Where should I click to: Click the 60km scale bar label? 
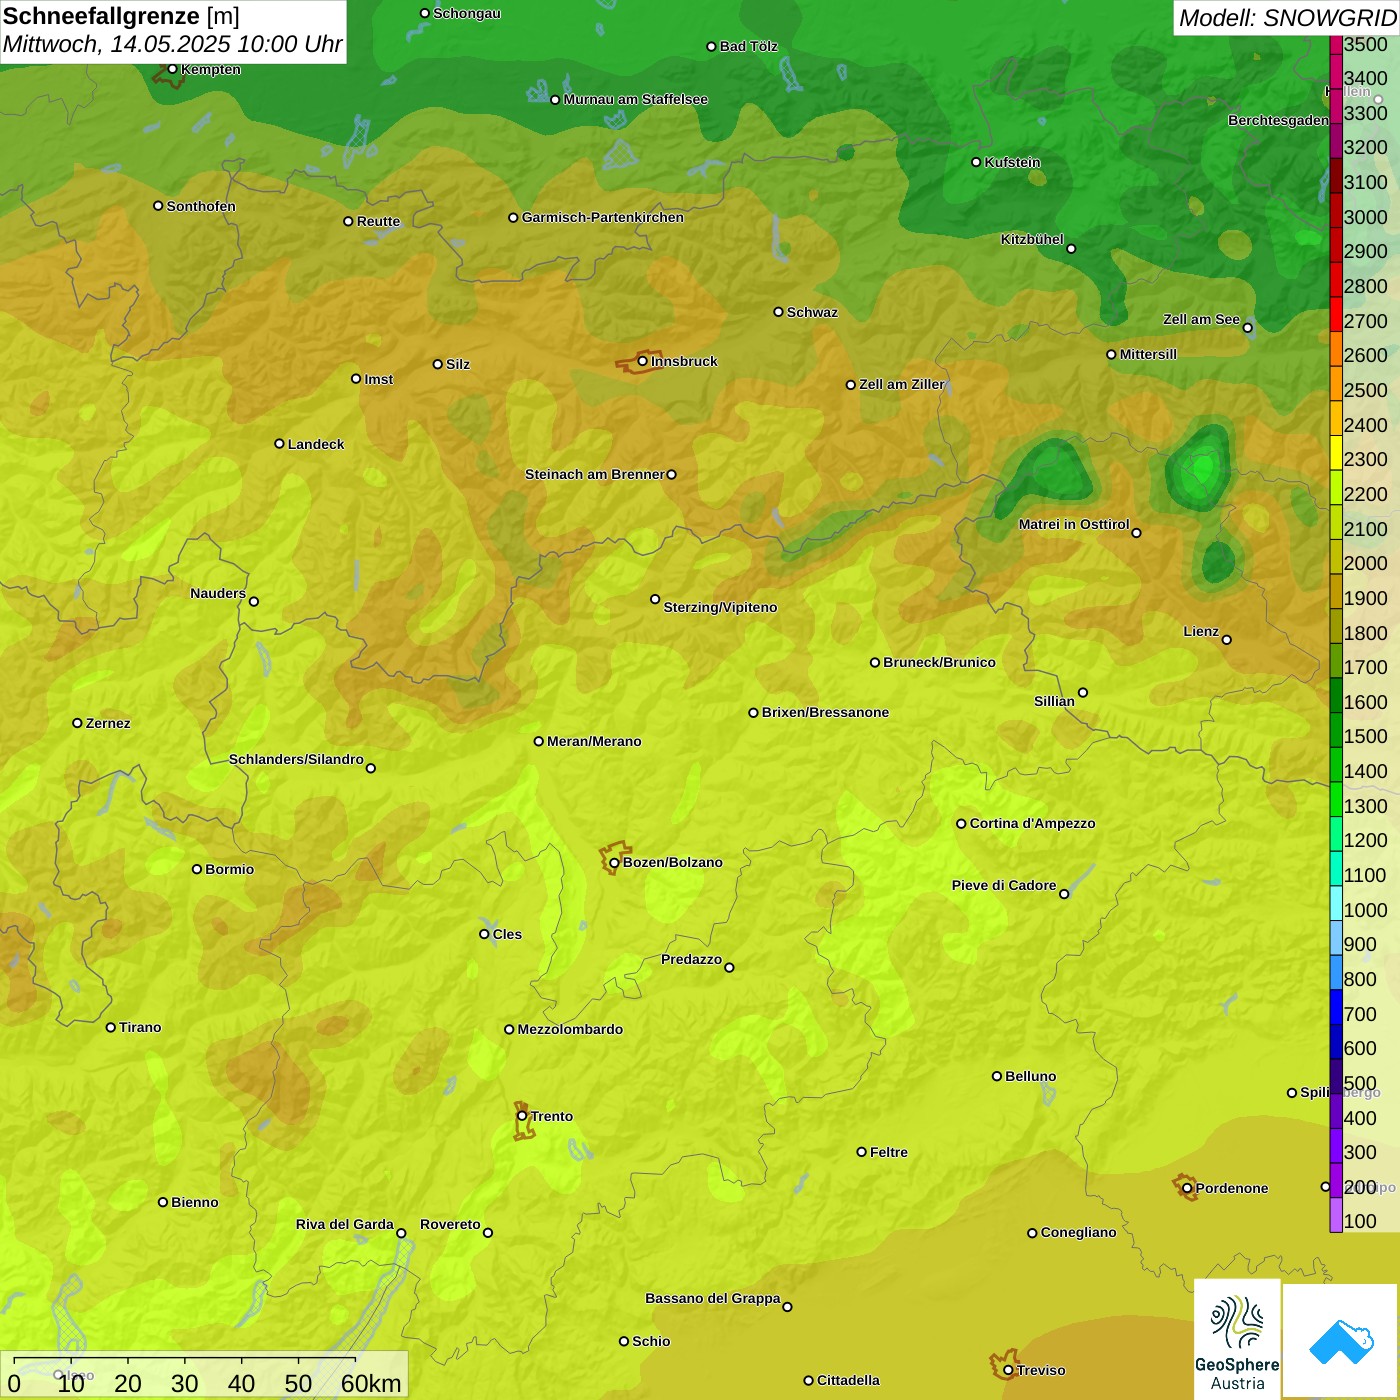(371, 1383)
